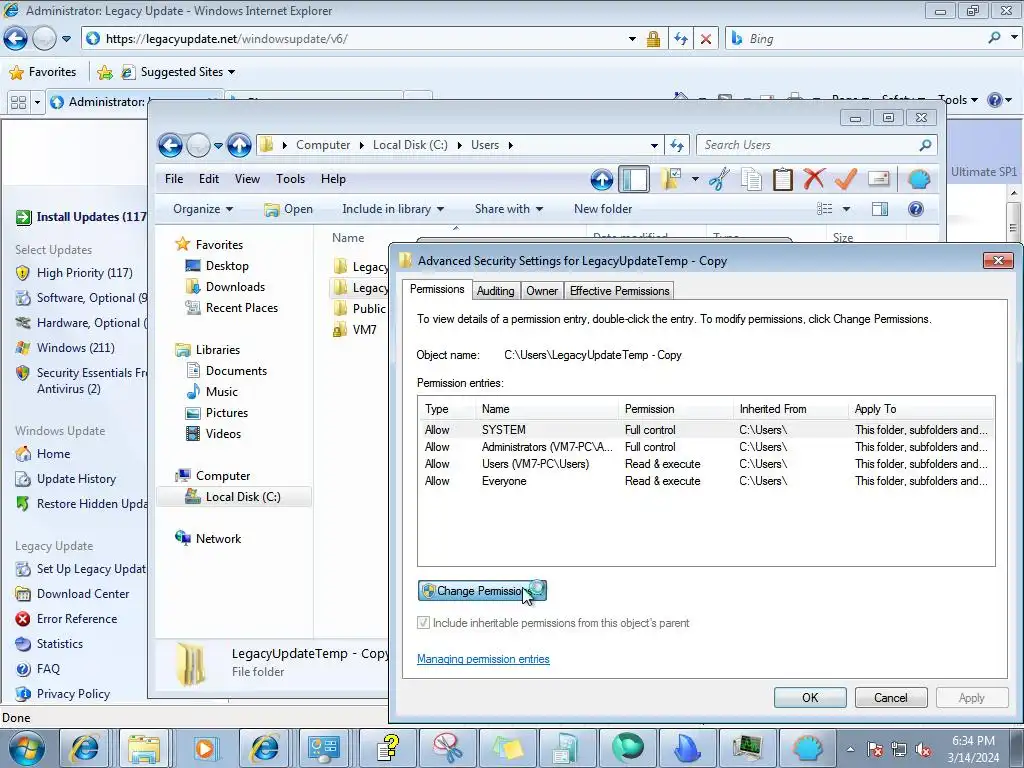Open the Organize dropdown
Image resolution: width=1024 pixels, height=768 pixels.
pos(203,209)
